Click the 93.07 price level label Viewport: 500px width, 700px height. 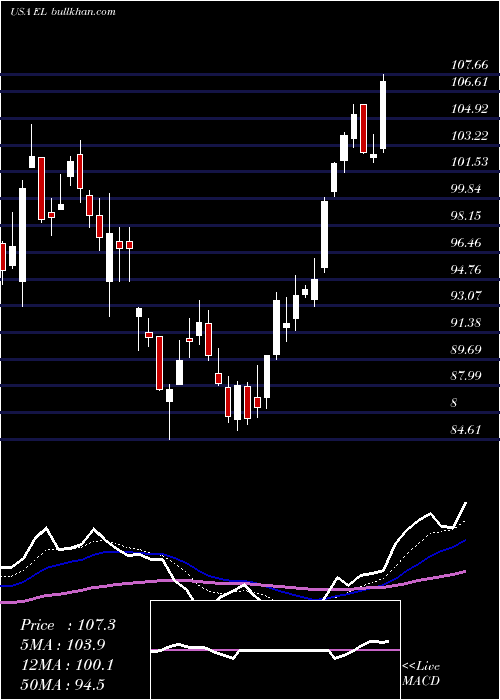(x=466, y=296)
